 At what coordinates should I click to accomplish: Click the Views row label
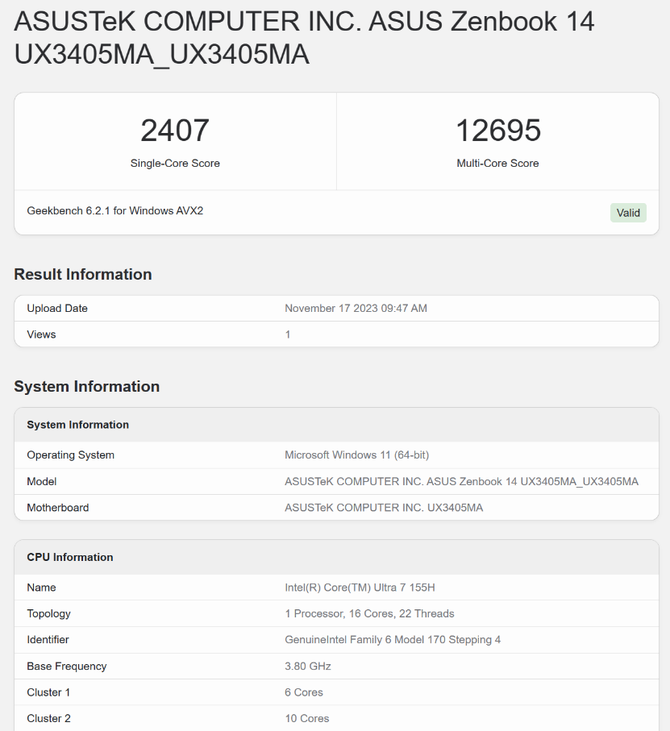click(x=41, y=334)
